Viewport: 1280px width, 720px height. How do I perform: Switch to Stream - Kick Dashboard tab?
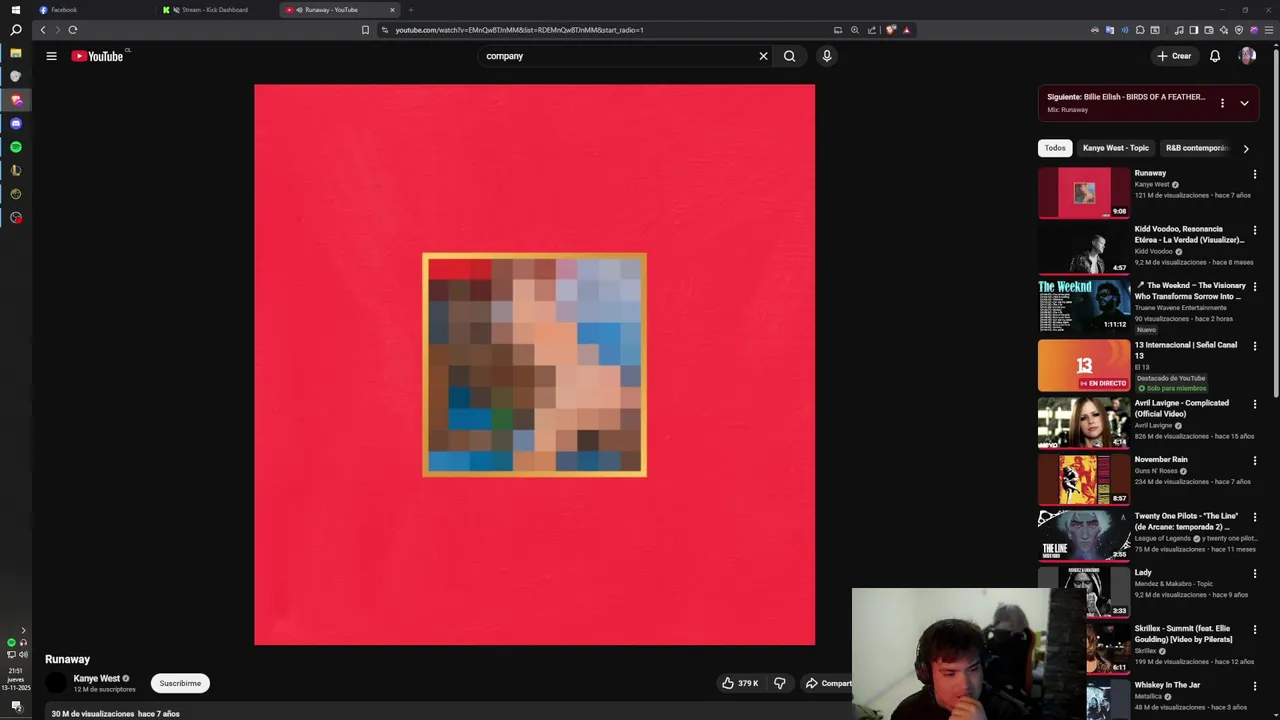pyautogui.click(x=214, y=10)
